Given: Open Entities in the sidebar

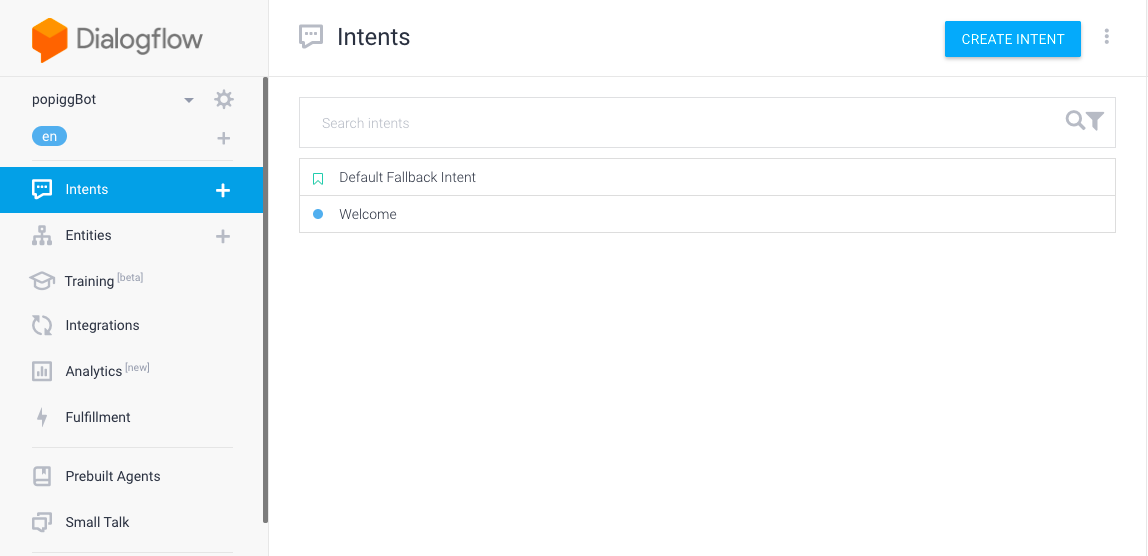Looking at the screenshot, I should (x=88, y=236).
